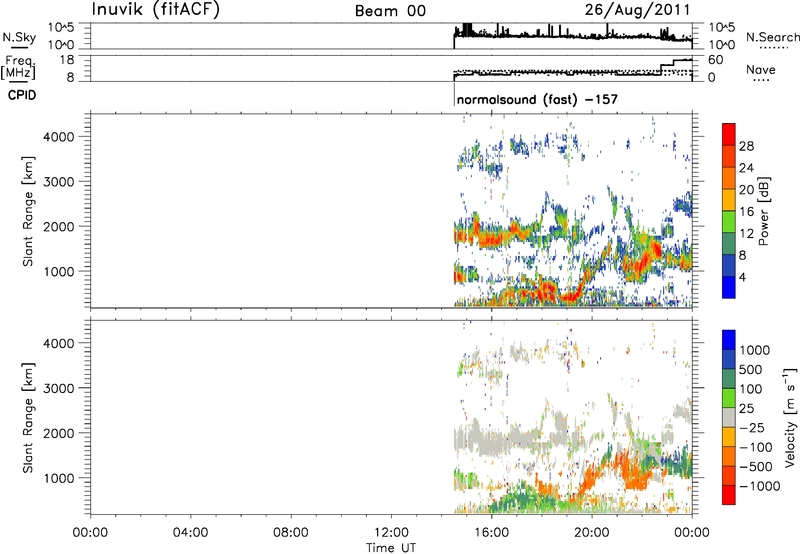Select the 'Beam 00' heading text

click(x=390, y=11)
